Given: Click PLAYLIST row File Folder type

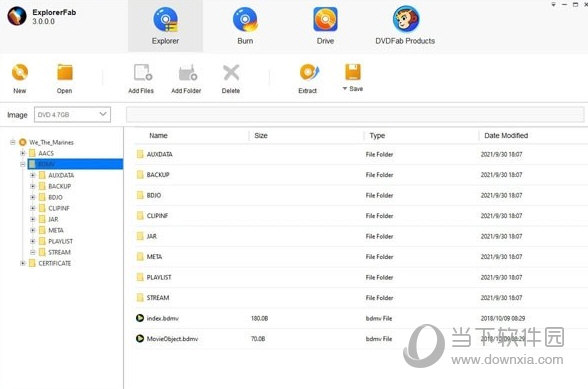Looking at the screenshot, I should 380,277.
